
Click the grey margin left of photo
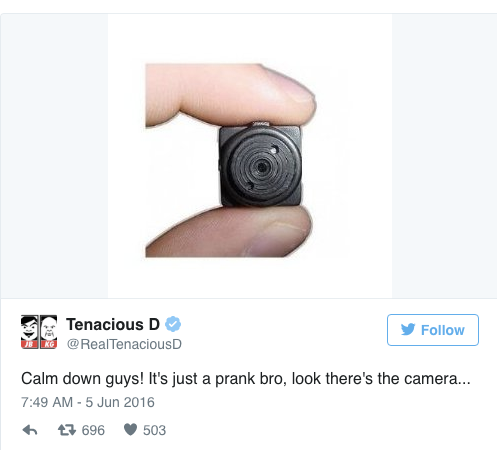click(x=54, y=156)
